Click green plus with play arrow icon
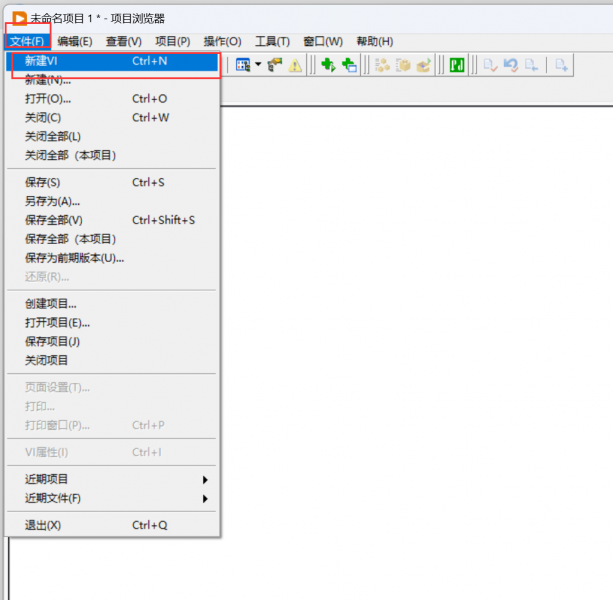 pos(328,65)
